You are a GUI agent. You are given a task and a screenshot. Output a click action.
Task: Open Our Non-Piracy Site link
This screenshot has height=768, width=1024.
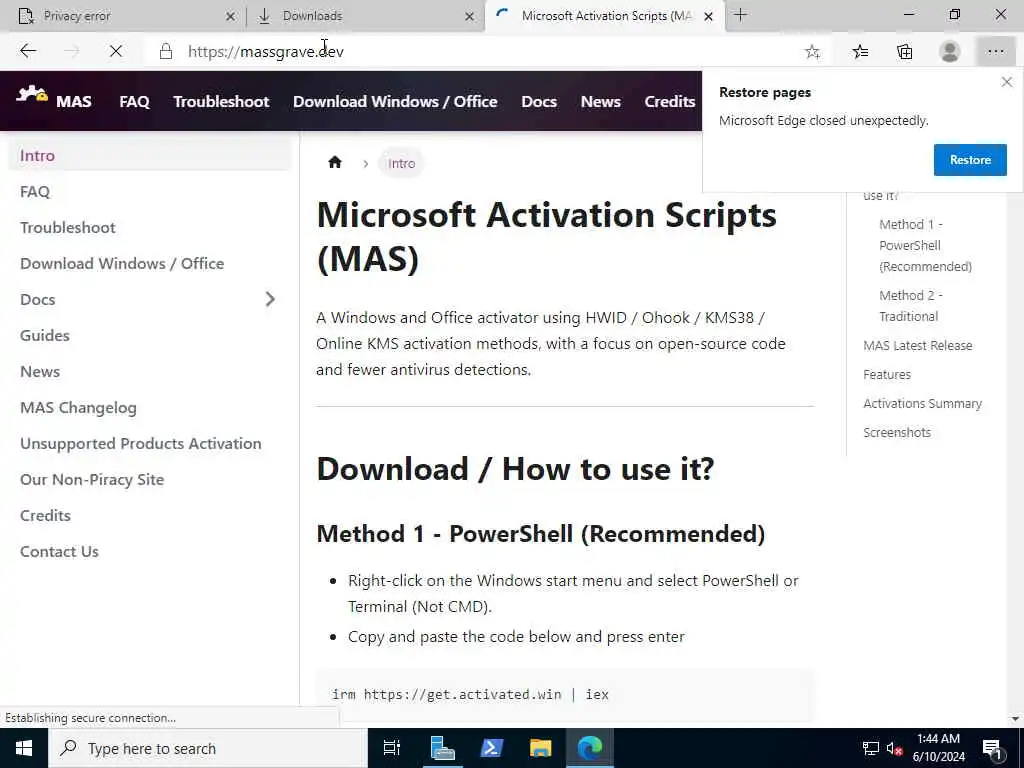point(91,479)
